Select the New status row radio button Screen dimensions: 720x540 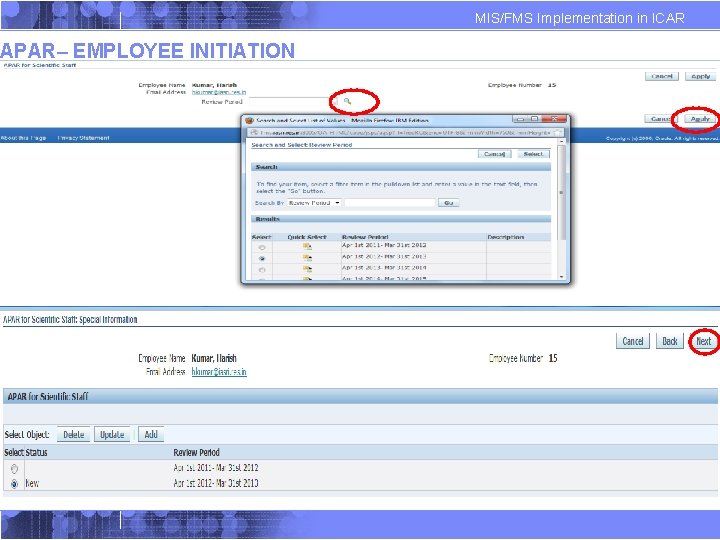coord(14,484)
